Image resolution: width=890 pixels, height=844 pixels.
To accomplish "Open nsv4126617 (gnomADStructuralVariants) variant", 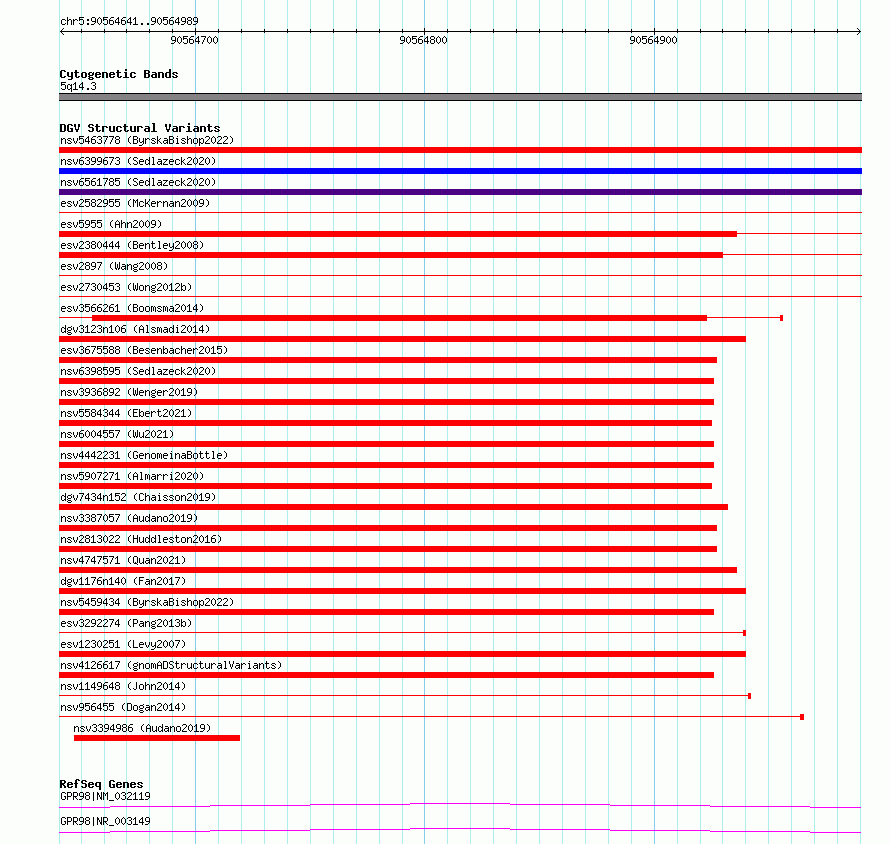I will coord(171,665).
